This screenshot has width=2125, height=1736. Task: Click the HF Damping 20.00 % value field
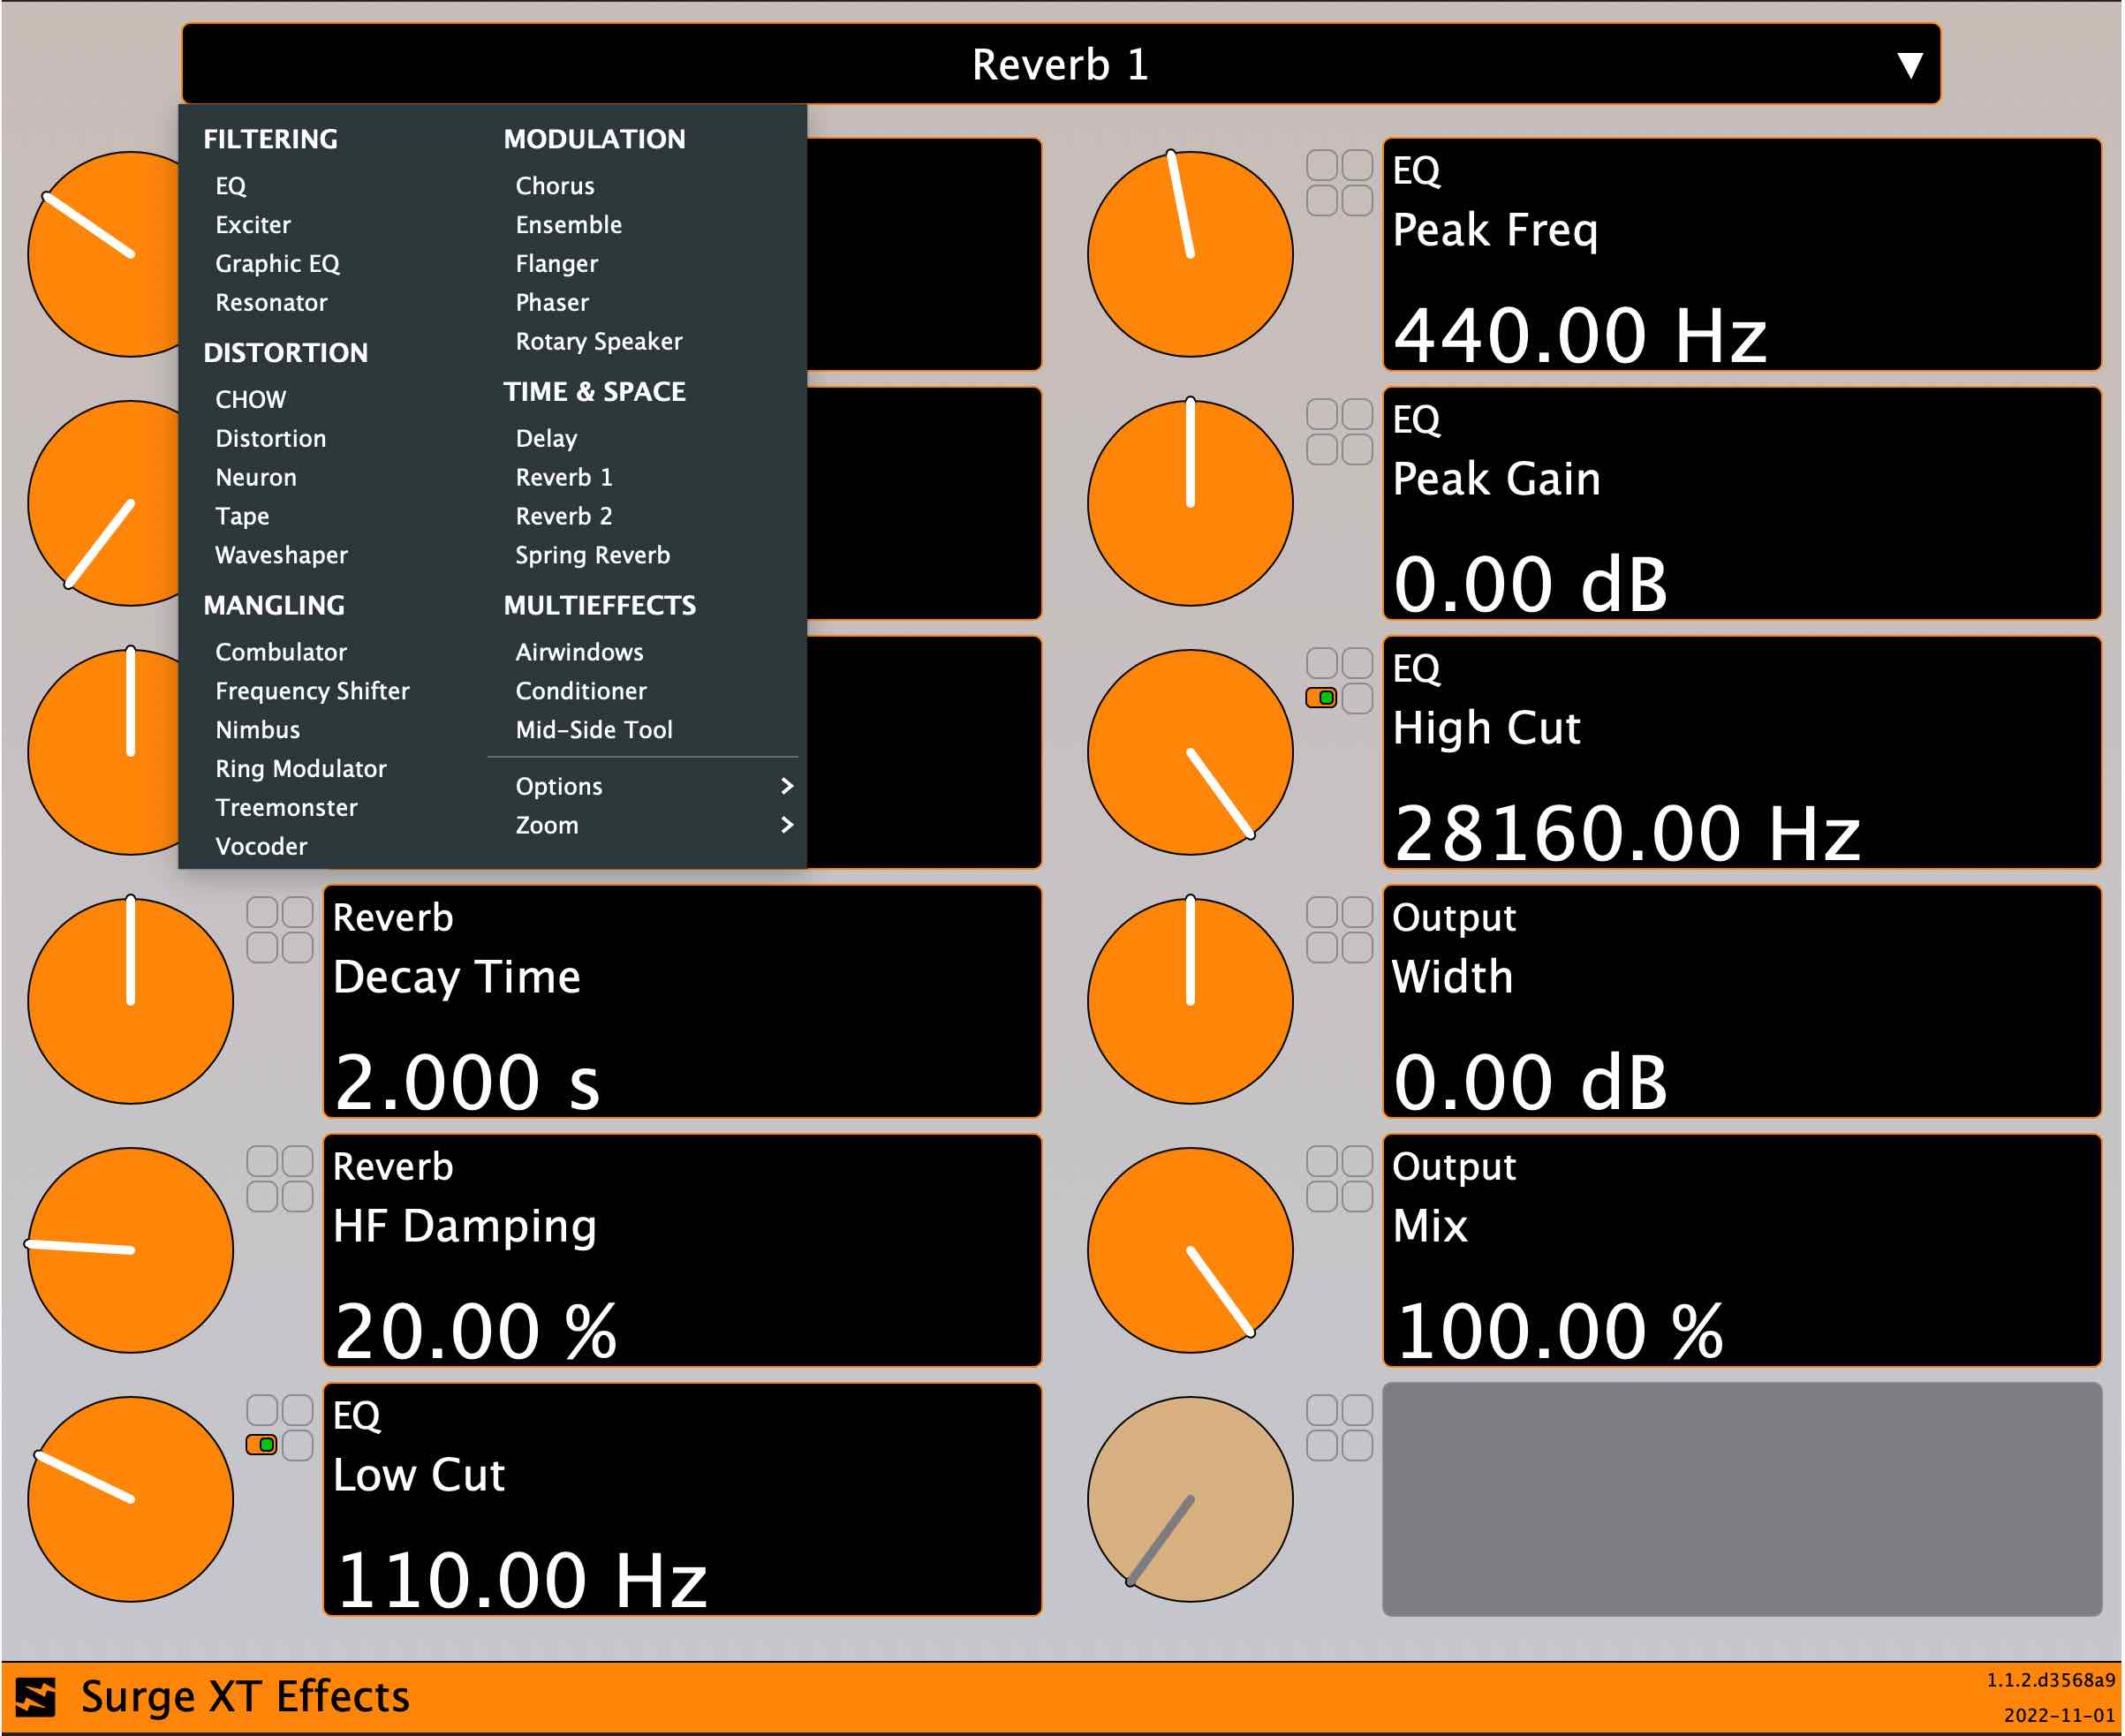tap(476, 1331)
